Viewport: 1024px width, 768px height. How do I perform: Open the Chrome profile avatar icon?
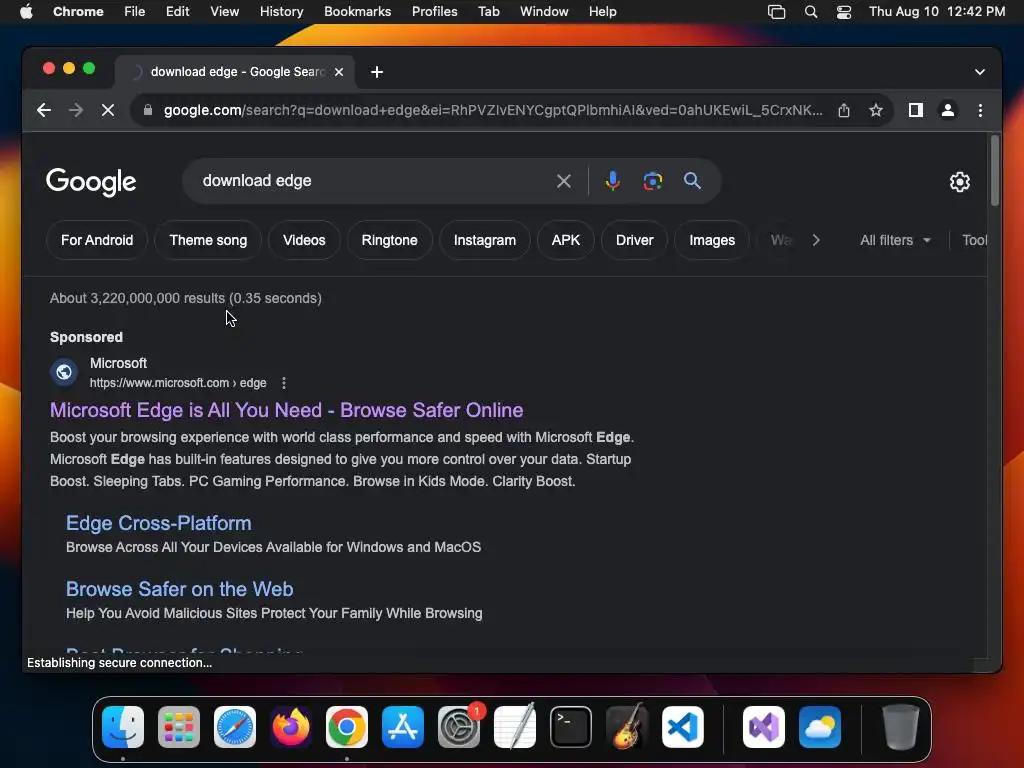pos(948,110)
